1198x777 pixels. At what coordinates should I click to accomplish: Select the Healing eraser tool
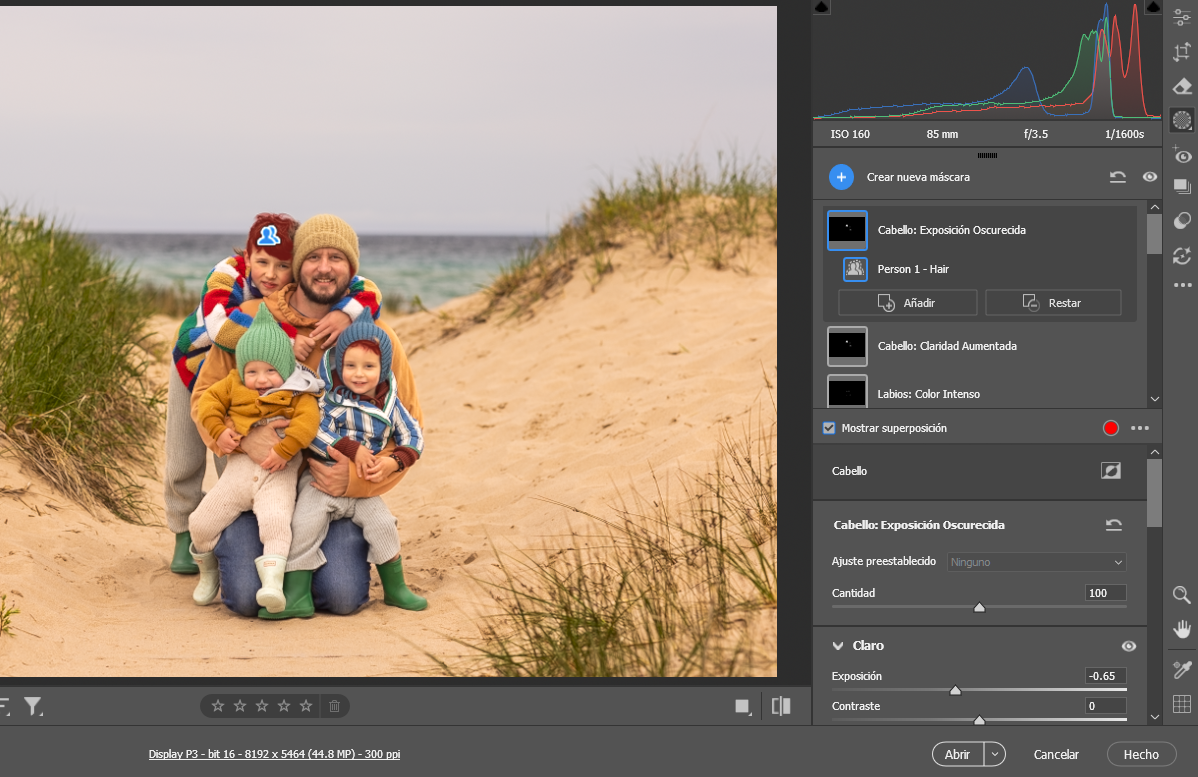pyautogui.click(x=1182, y=86)
